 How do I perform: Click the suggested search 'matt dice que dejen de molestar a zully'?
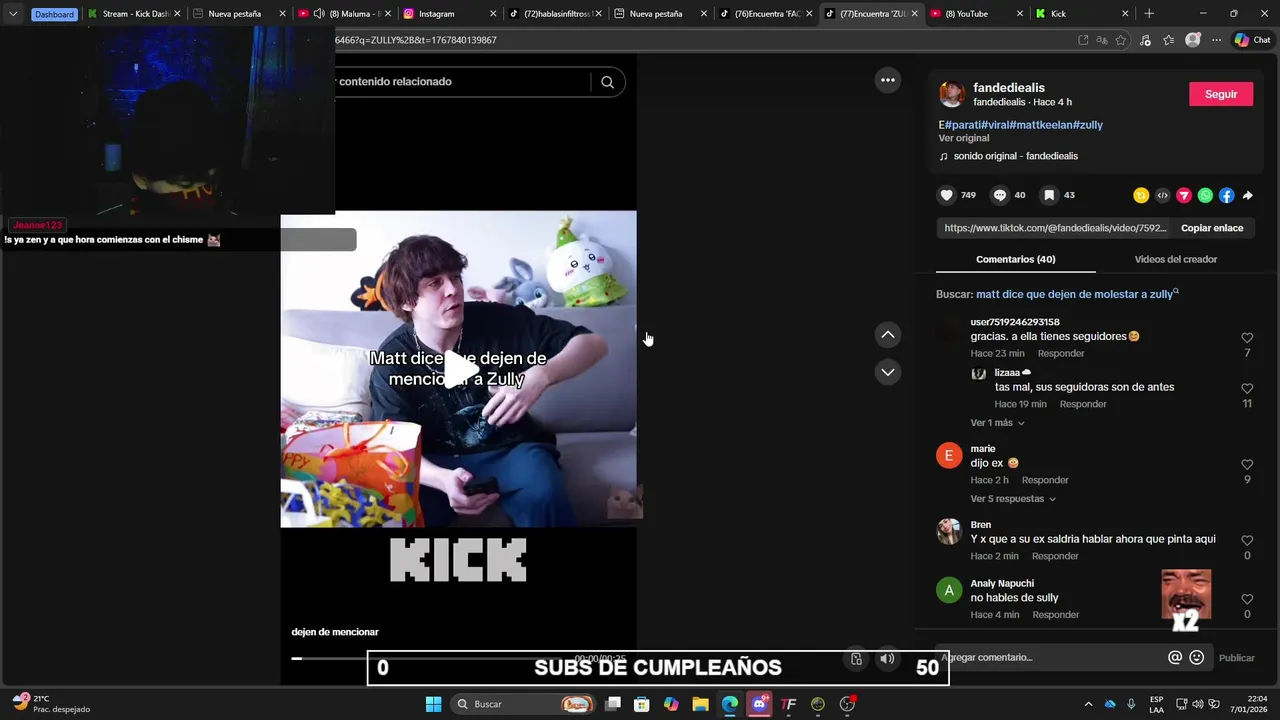click(1074, 294)
